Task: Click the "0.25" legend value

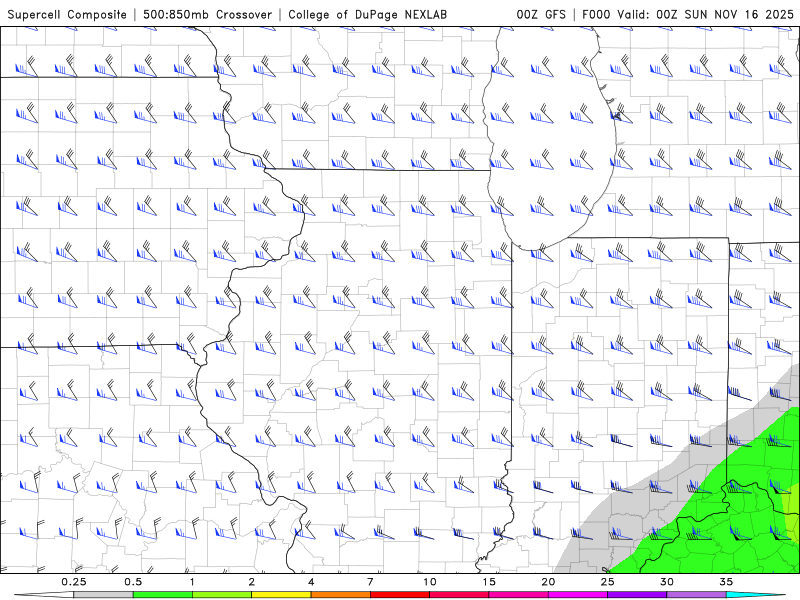Action: click(x=74, y=582)
